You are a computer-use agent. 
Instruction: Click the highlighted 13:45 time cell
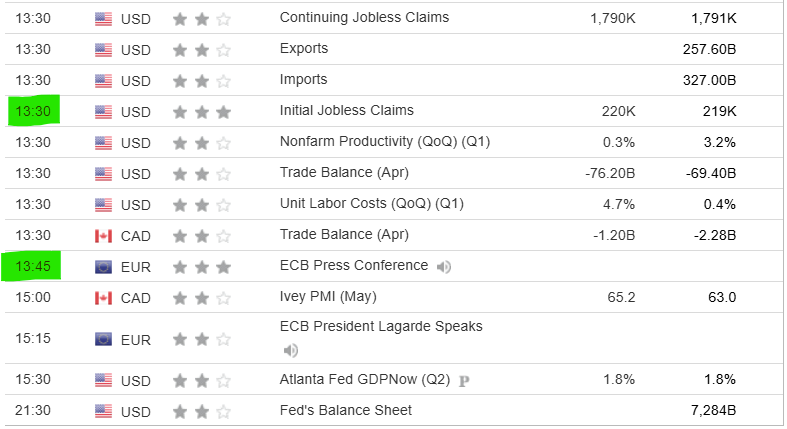click(x=34, y=267)
